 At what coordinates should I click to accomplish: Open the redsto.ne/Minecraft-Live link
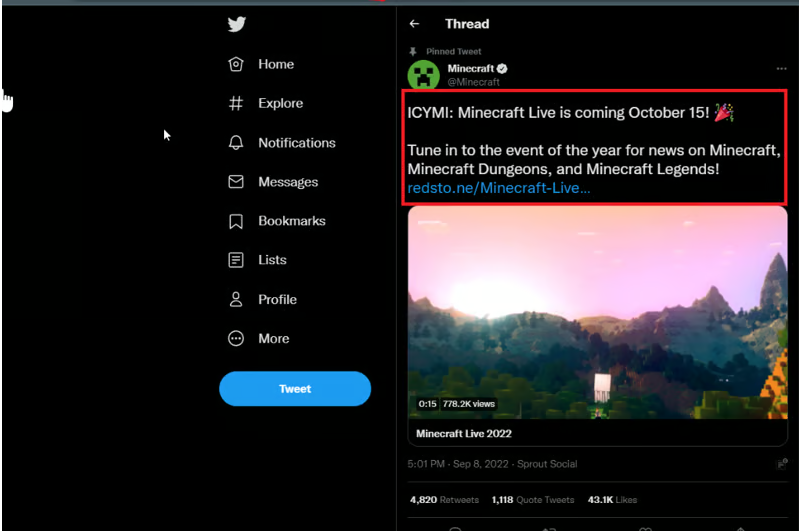499,188
